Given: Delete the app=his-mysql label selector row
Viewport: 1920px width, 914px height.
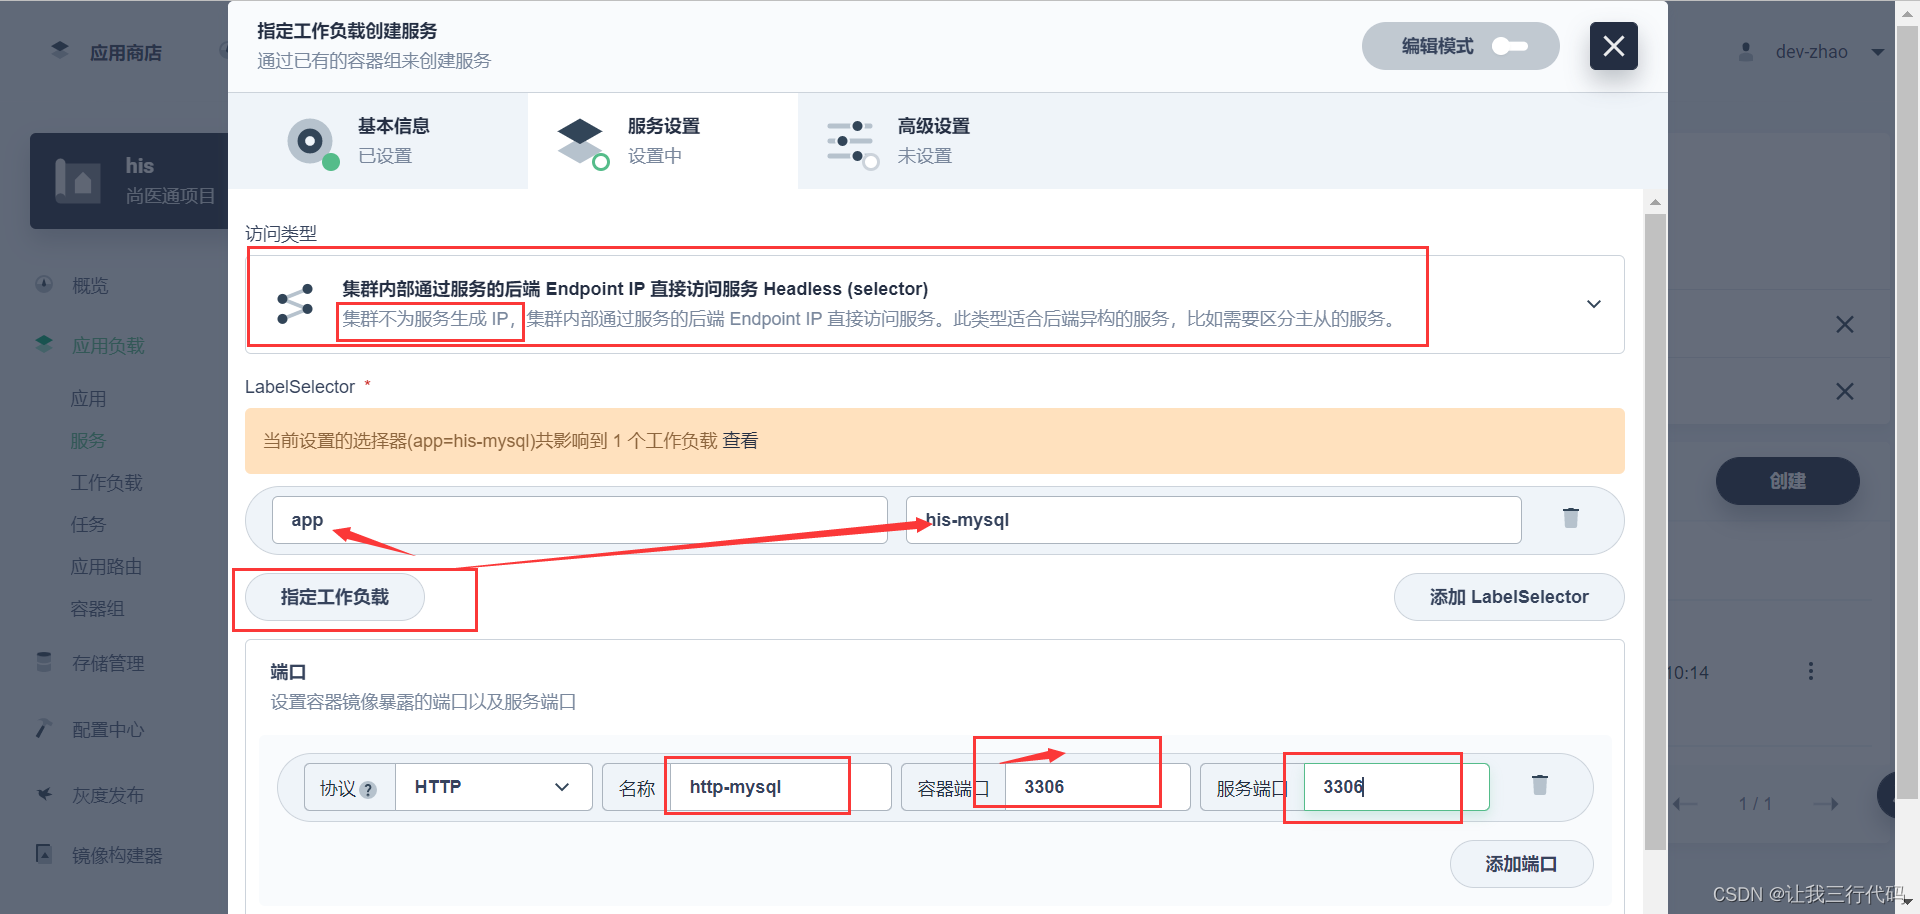Looking at the screenshot, I should (x=1571, y=518).
